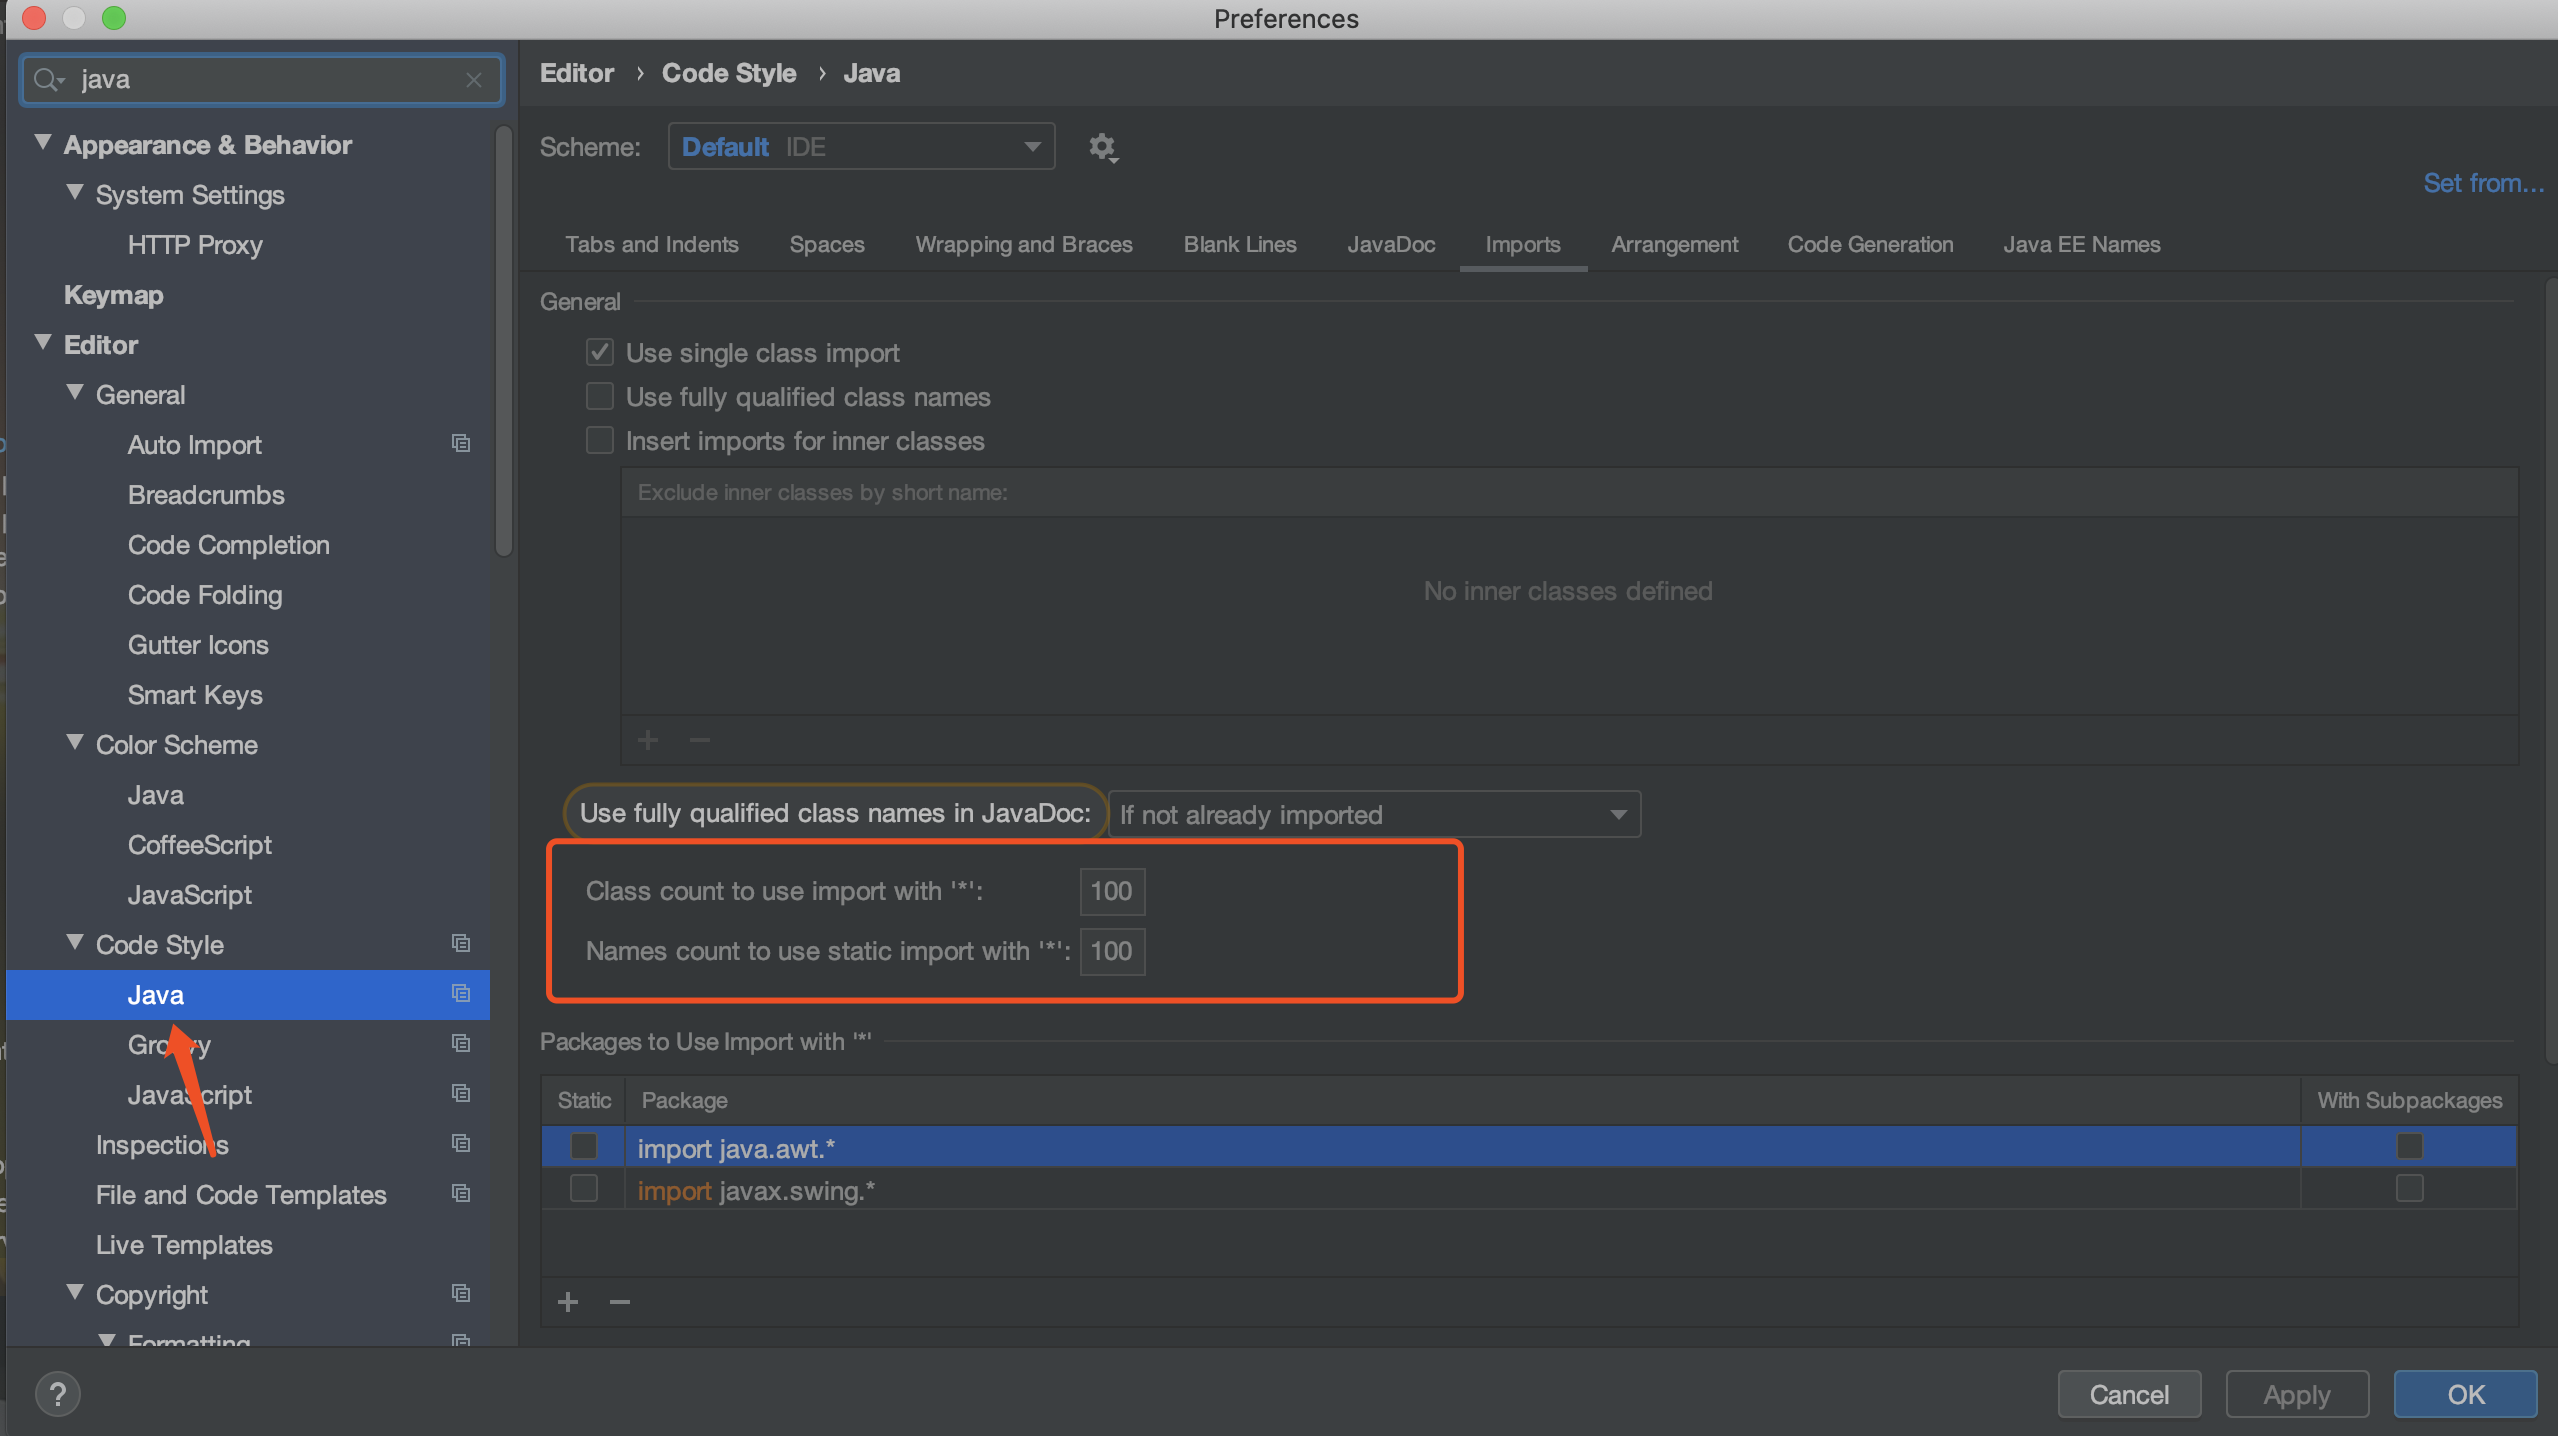Collapse the Appearance & Behavior tree node
2558x1436 pixels.
tap(43, 143)
